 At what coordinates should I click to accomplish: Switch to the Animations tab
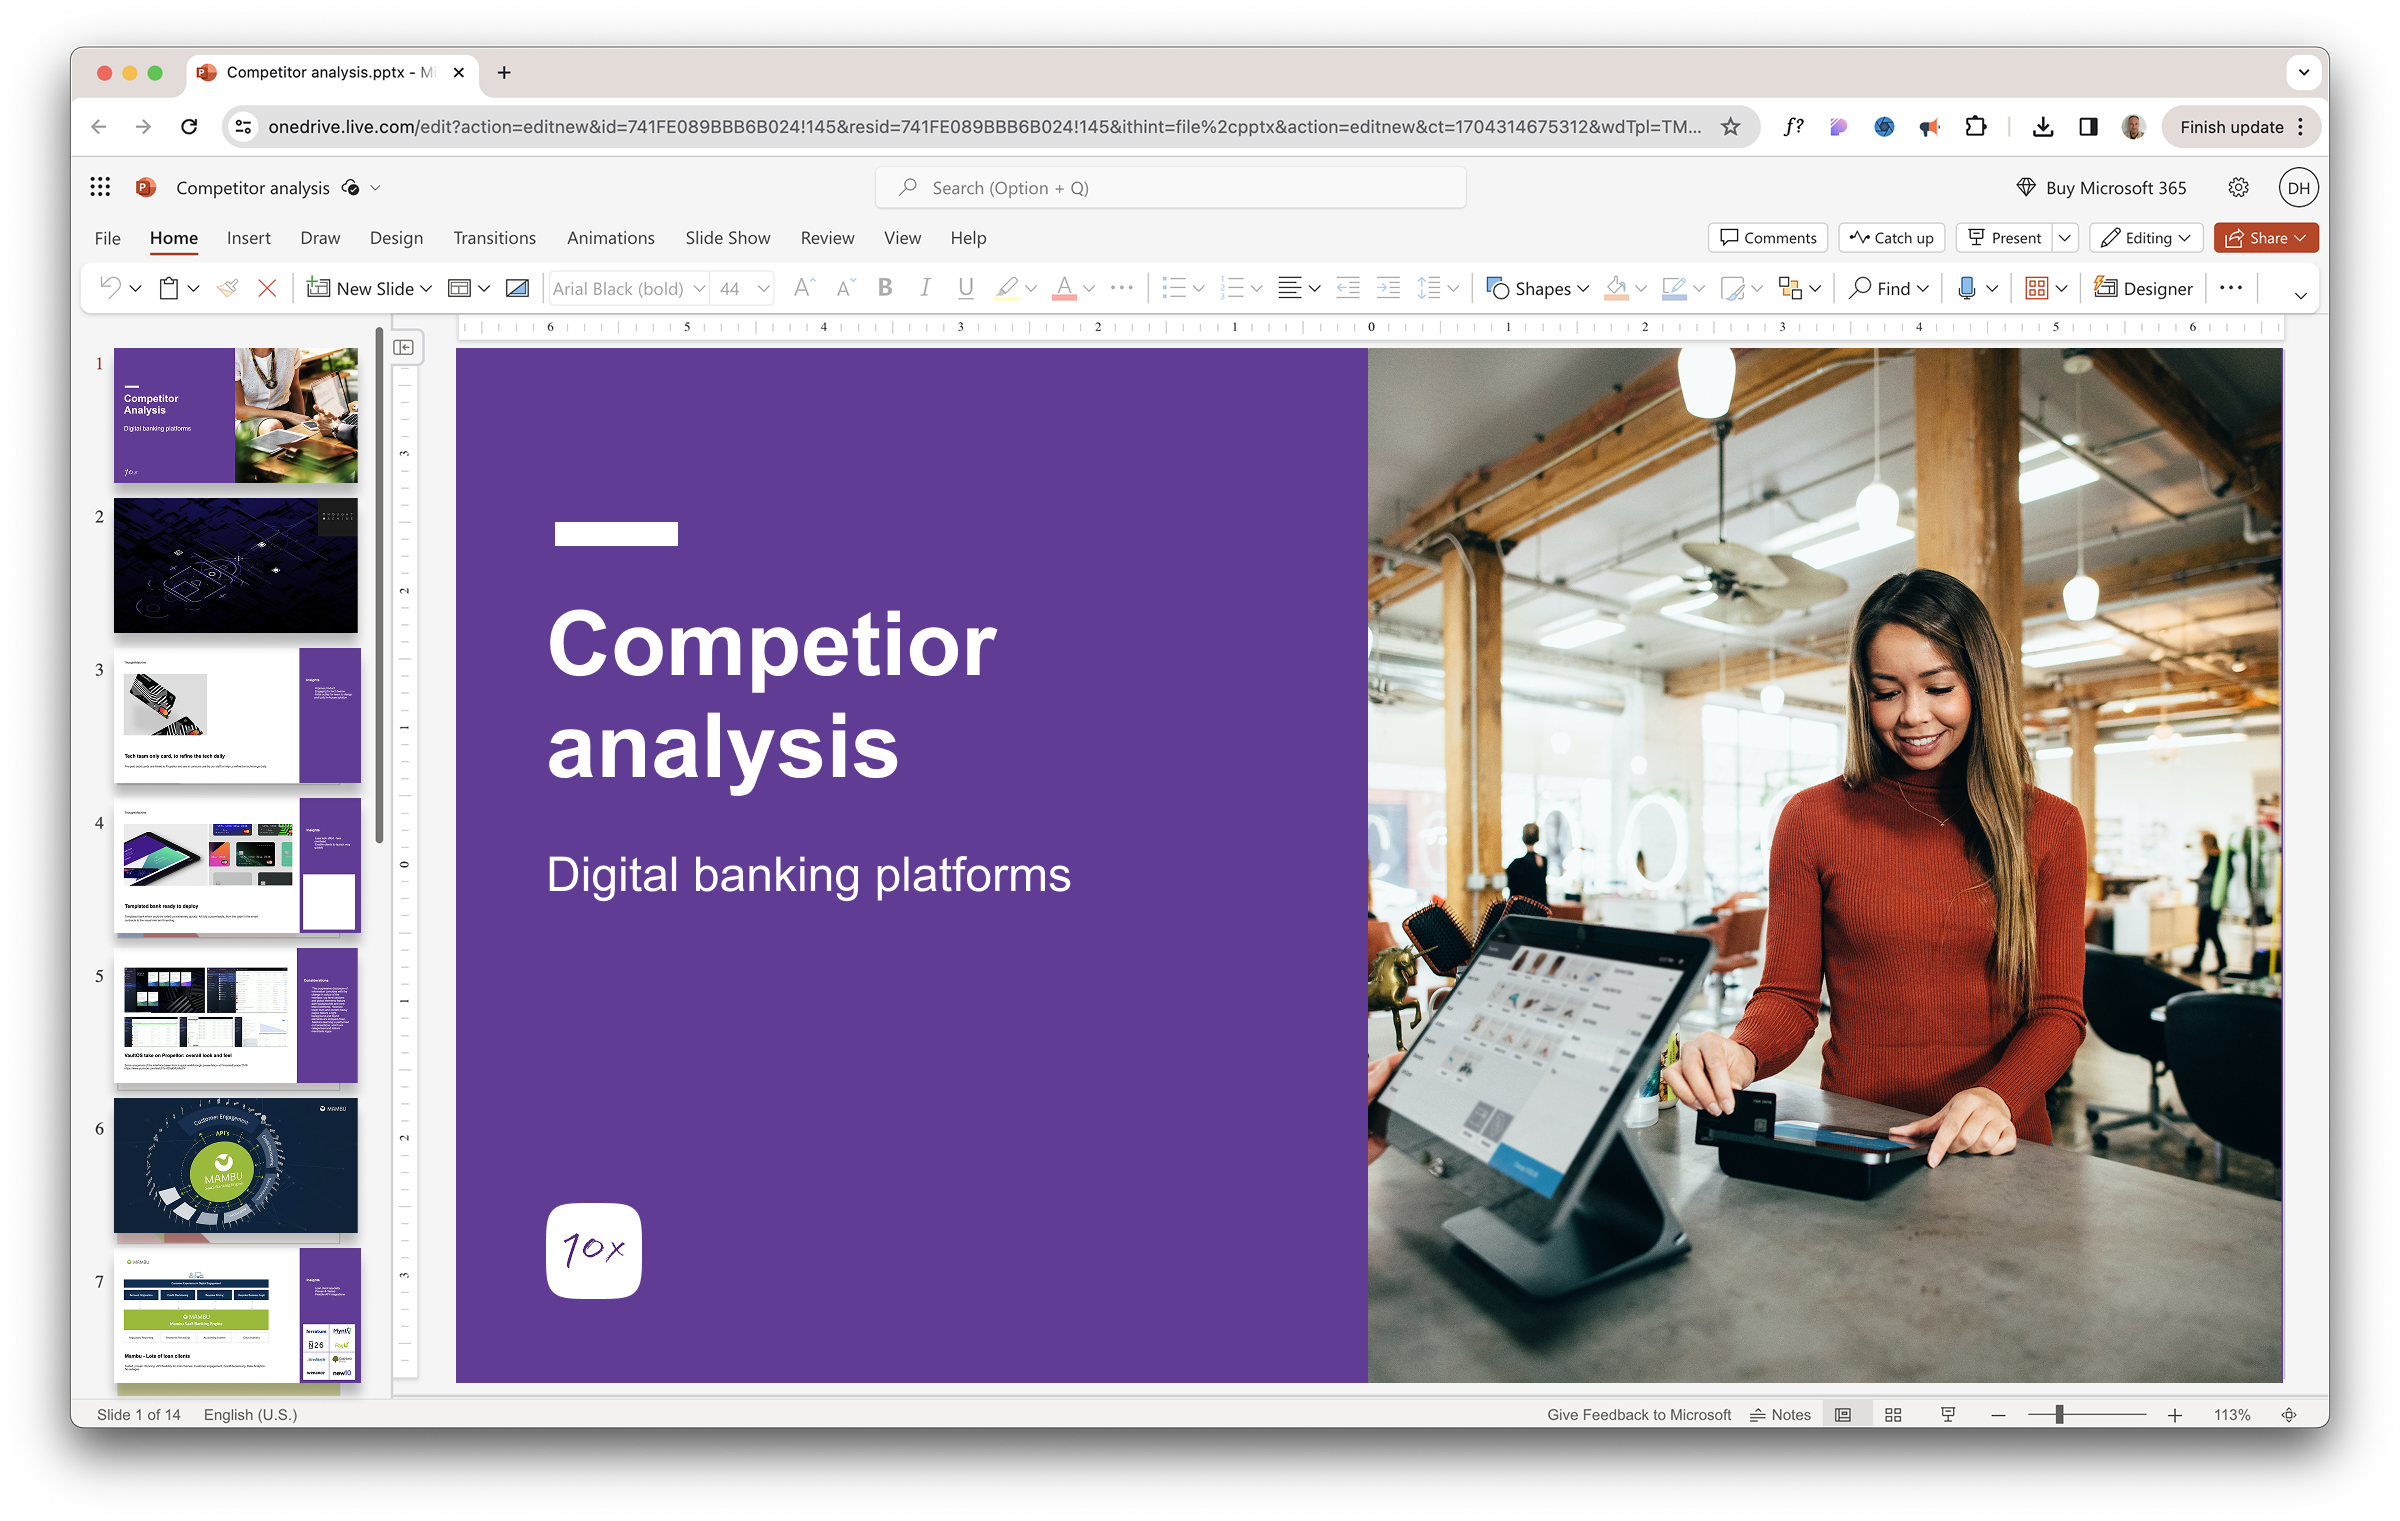(610, 238)
